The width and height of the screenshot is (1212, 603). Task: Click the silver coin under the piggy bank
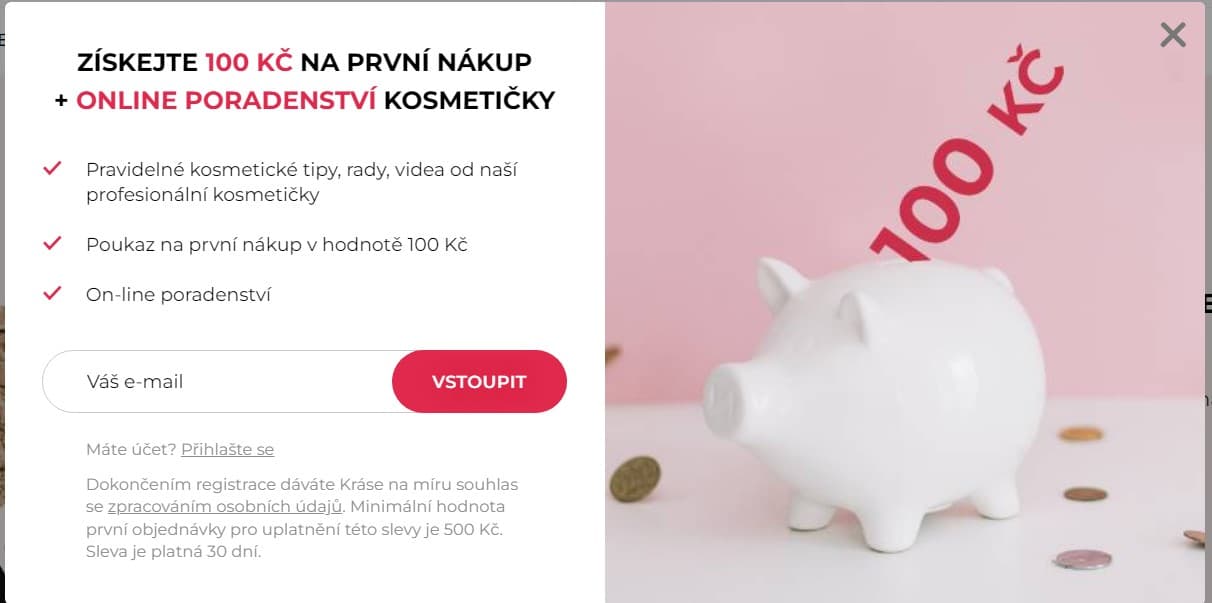pyautogui.click(x=1082, y=559)
